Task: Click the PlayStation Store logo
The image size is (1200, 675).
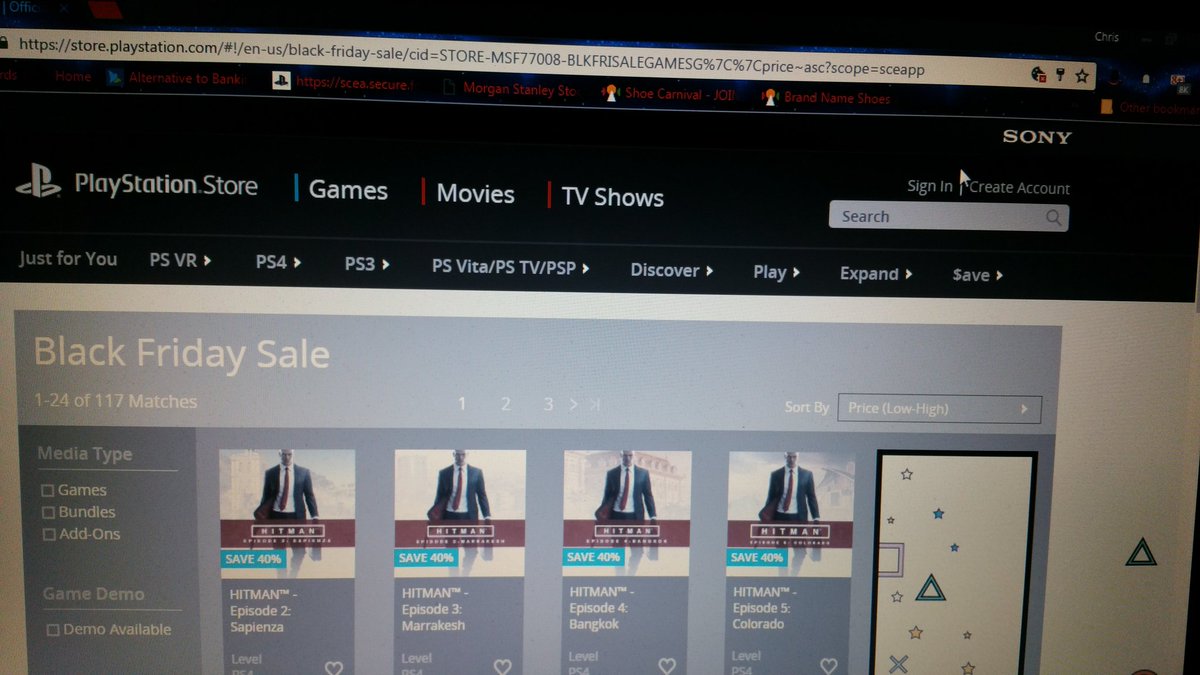Action: [x=137, y=183]
